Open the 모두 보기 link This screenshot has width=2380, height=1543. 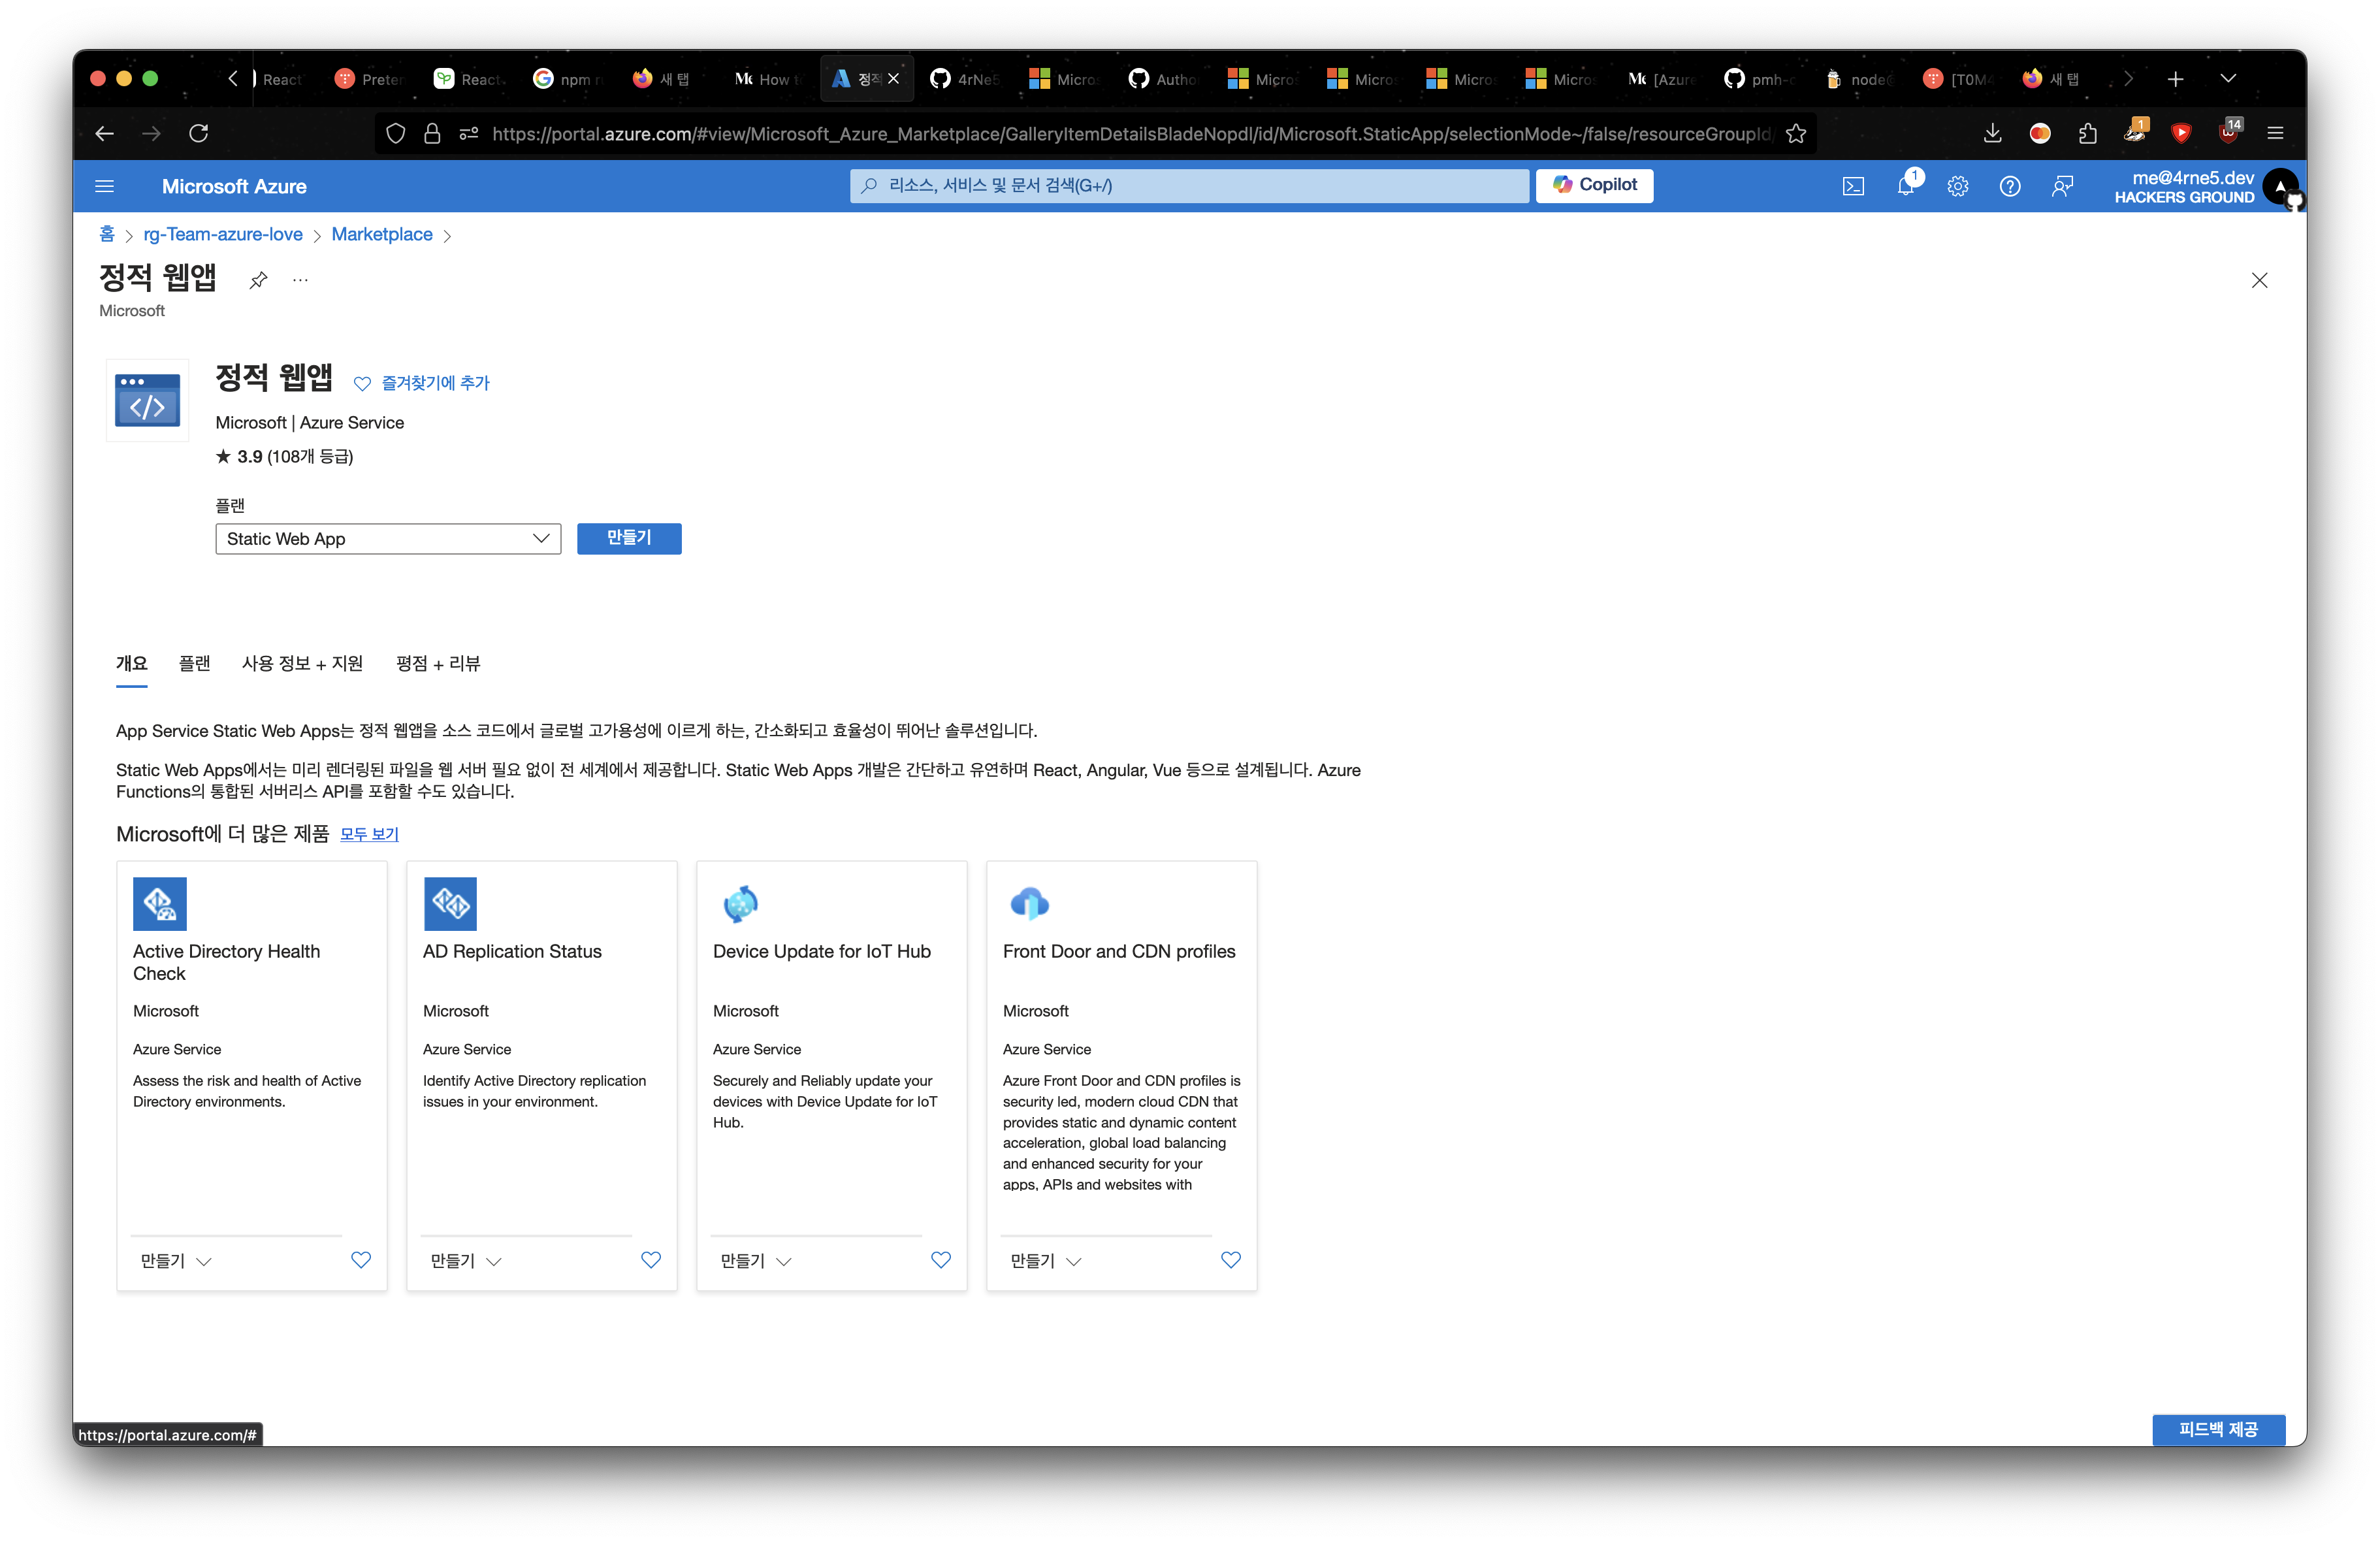click(369, 834)
